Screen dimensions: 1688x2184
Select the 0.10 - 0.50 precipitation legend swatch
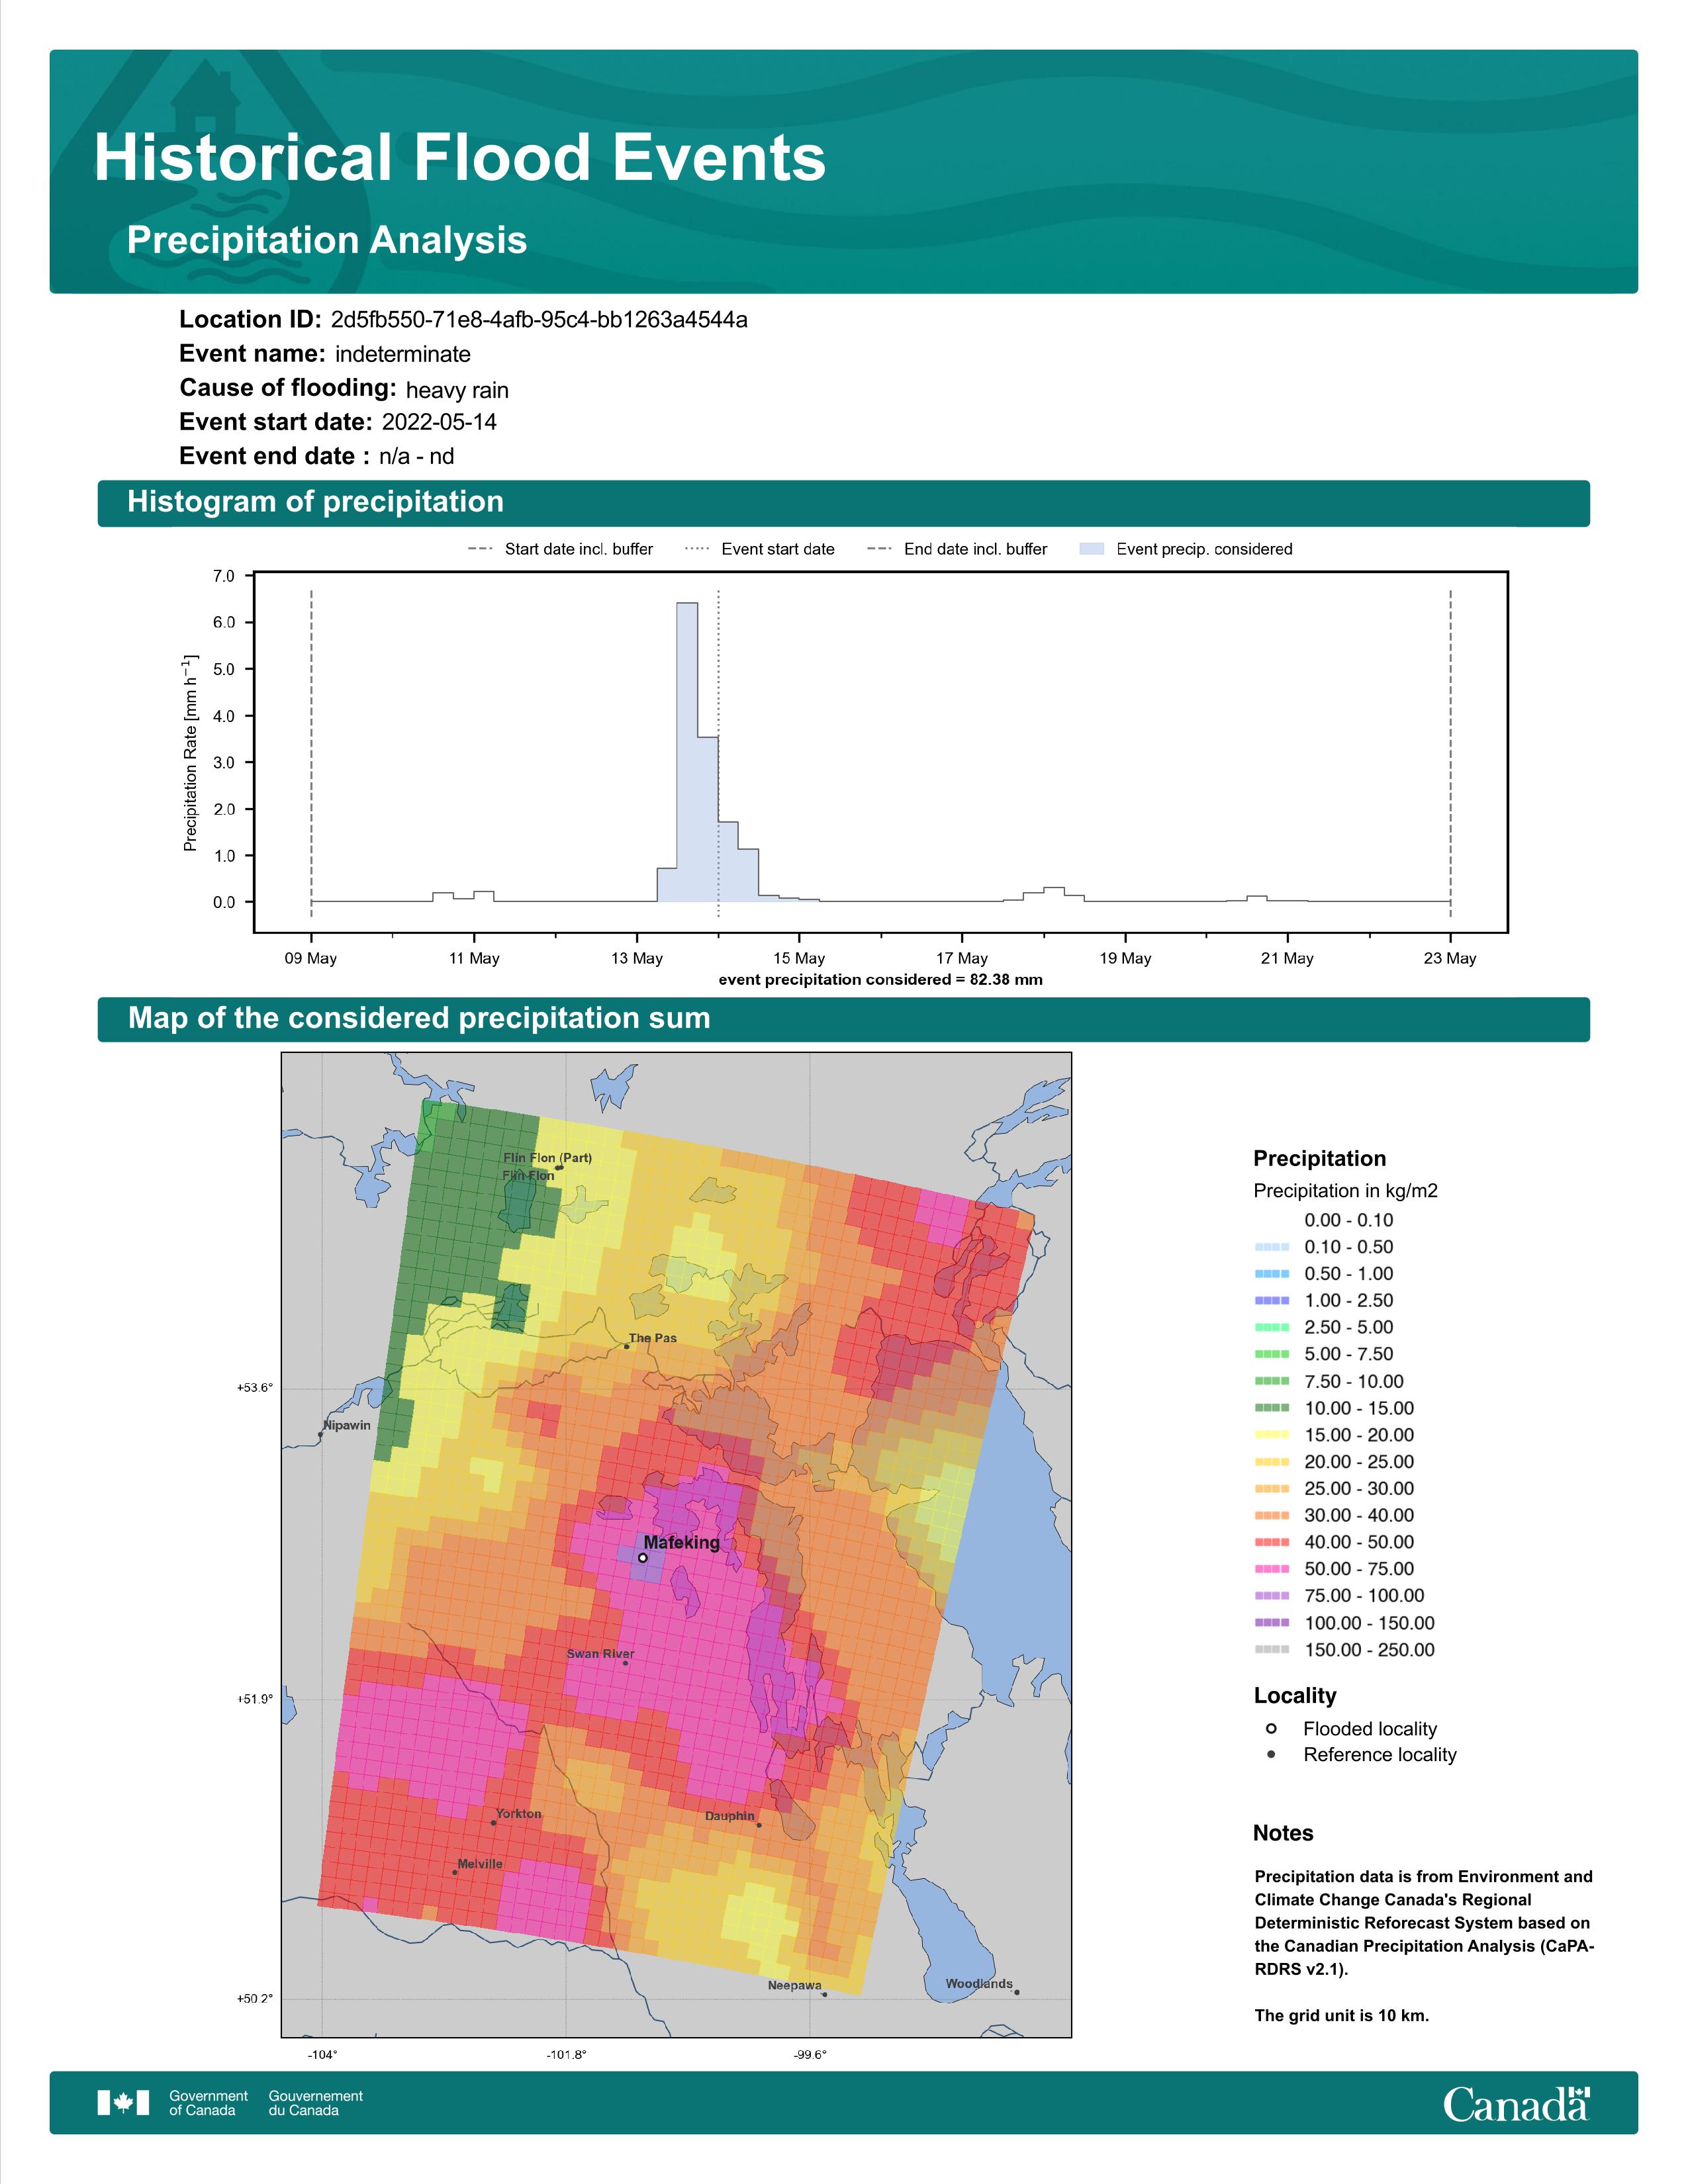click(x=1272, y=1247)
